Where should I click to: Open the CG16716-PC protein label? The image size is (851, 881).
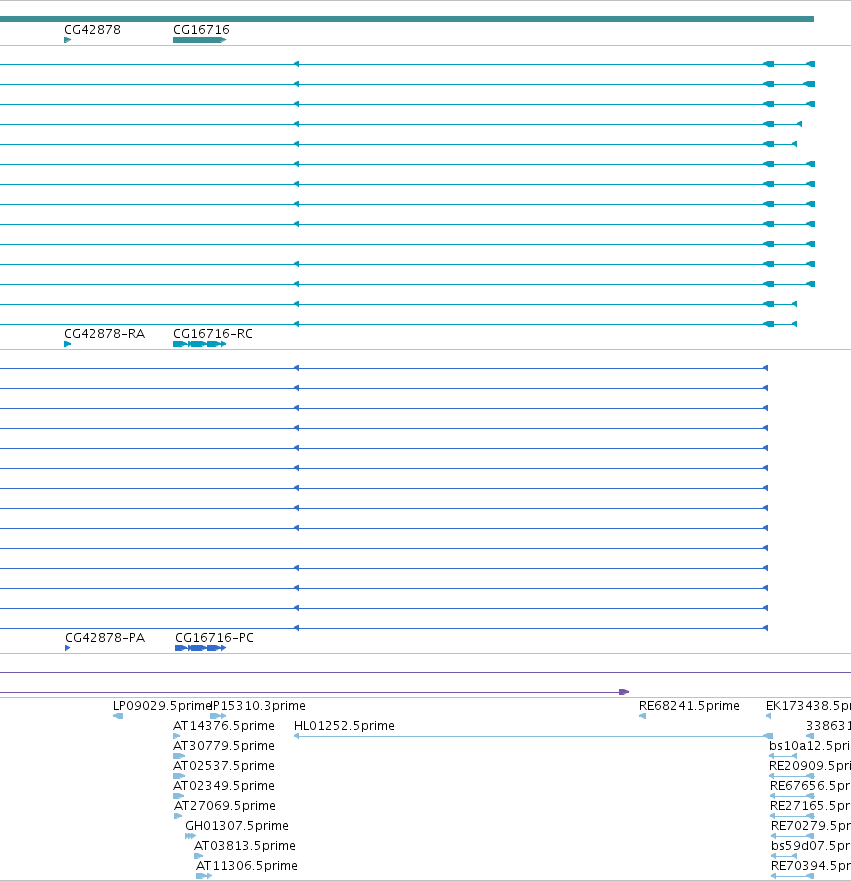pyautogui.click(x=215, y=638)
